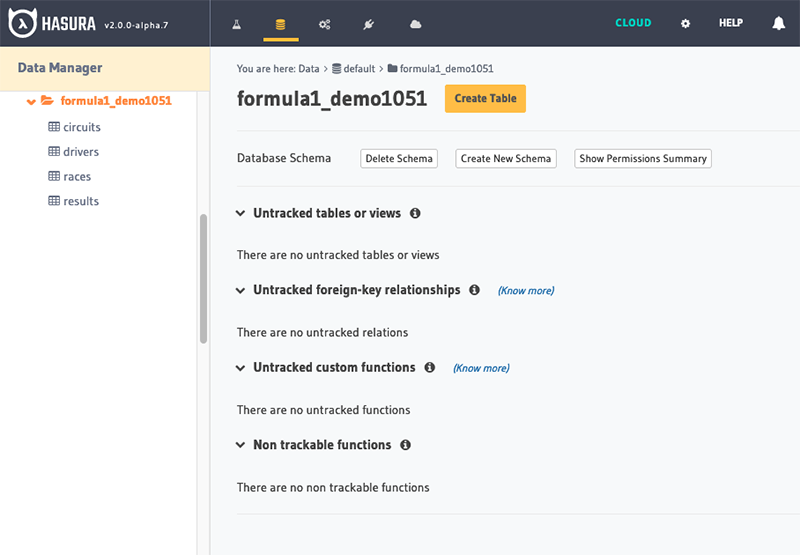Click the sidebar vertical scrollbar

coord(204,279)
